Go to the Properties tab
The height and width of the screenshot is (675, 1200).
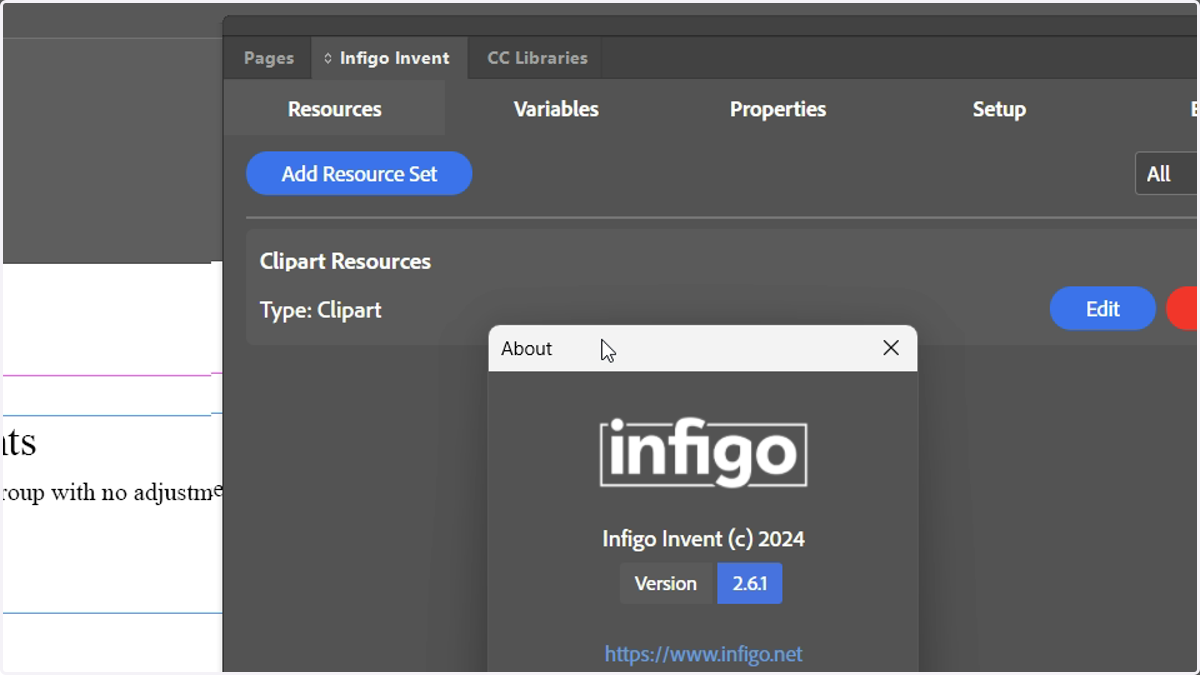coord(778,109)
